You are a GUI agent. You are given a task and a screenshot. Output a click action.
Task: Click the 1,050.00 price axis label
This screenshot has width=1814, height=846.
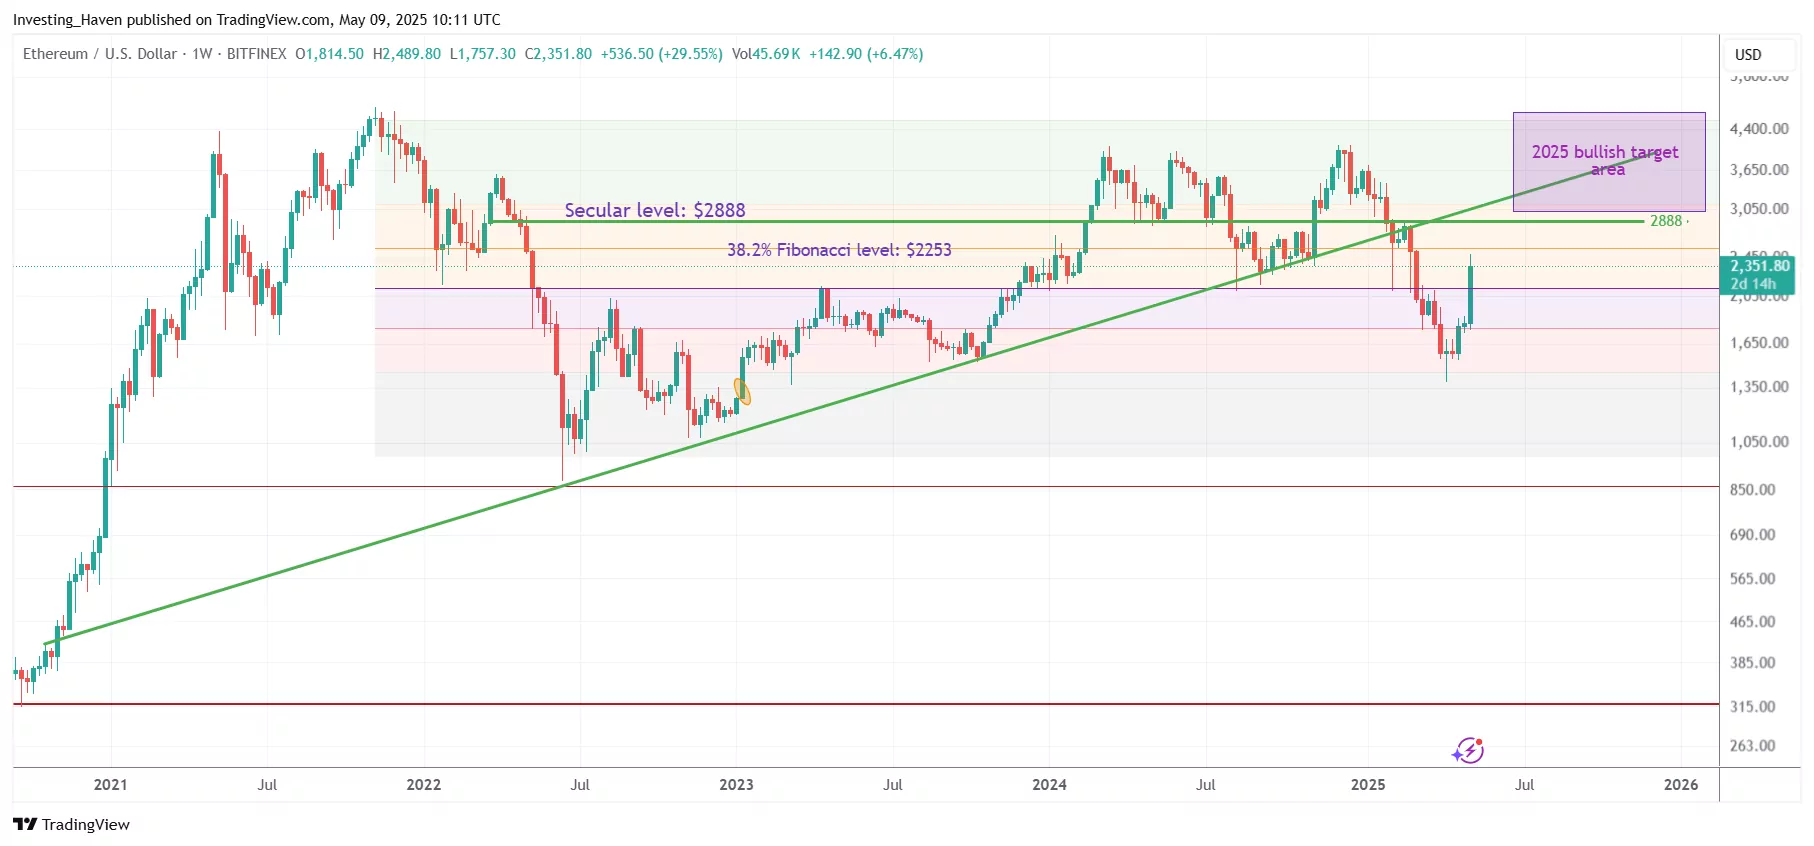(1759, 442)
